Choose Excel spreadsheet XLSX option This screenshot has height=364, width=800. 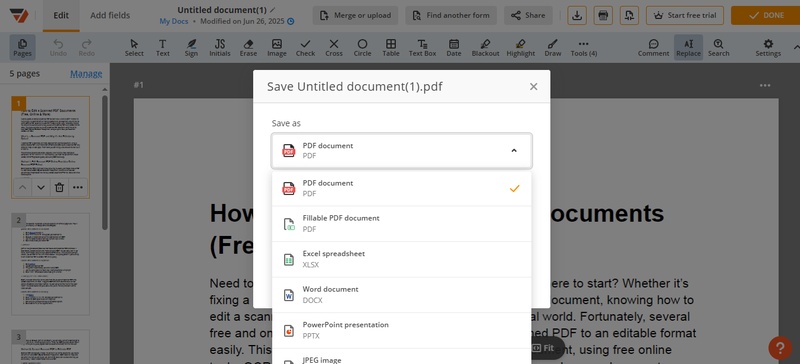402,259
